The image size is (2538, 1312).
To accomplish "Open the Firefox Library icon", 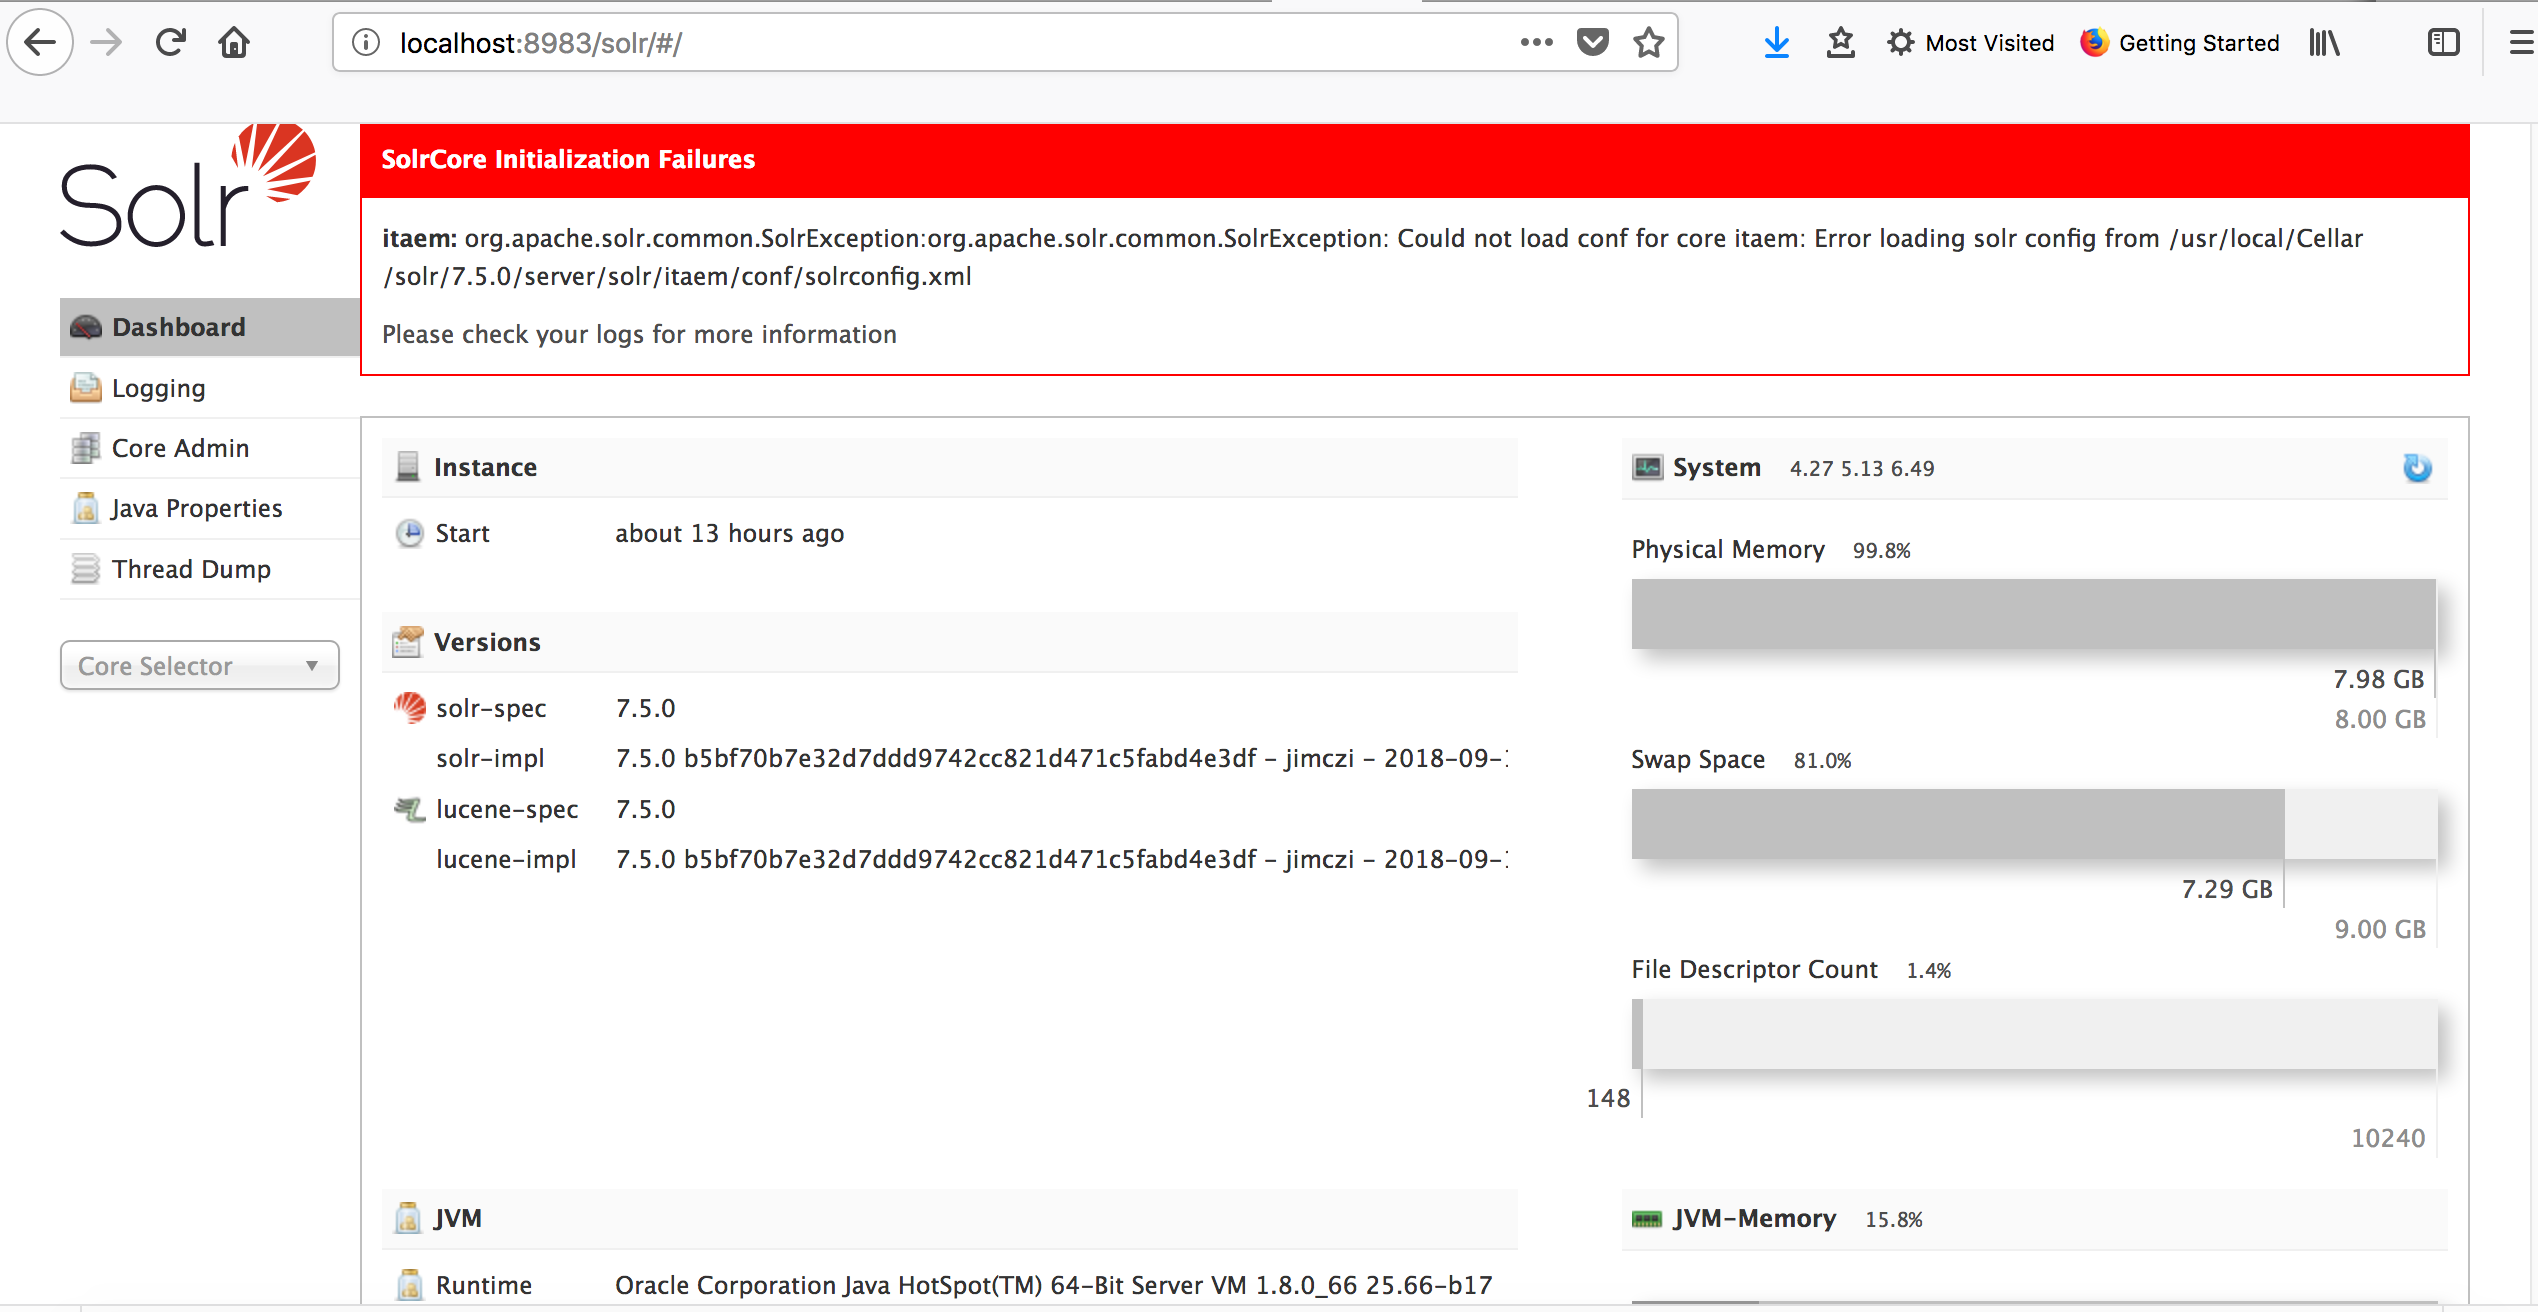I will [2324, 42].
